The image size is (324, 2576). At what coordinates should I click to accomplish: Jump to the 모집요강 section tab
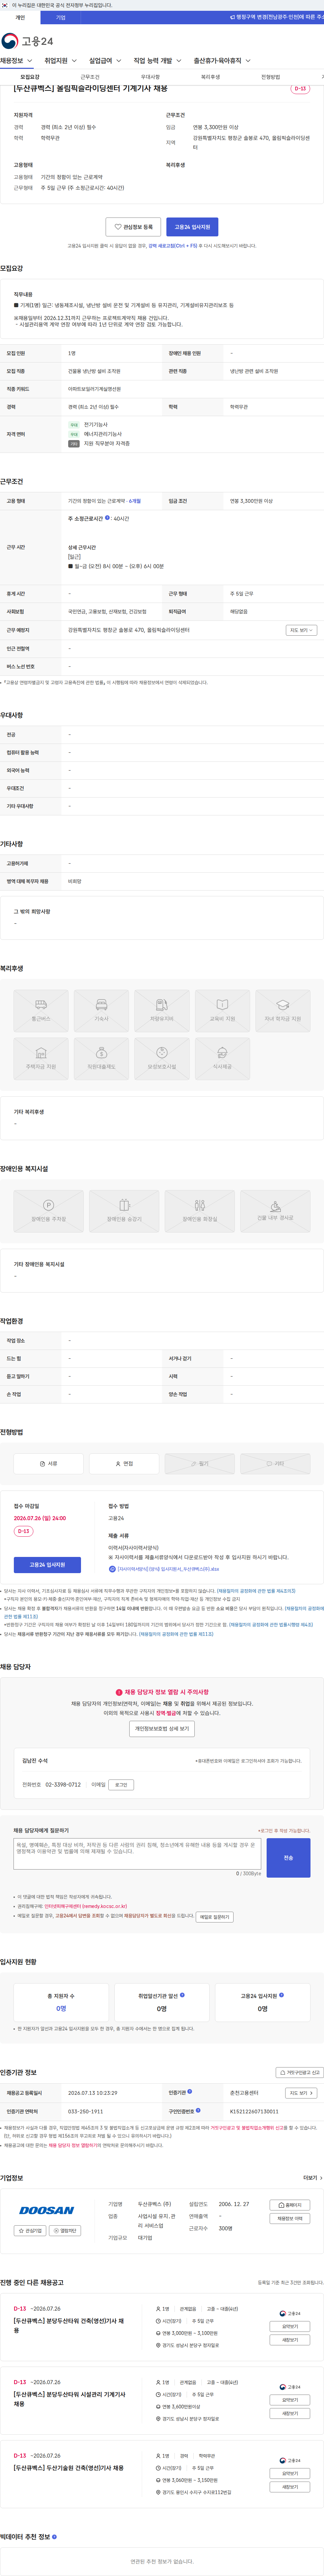point(30,77)
